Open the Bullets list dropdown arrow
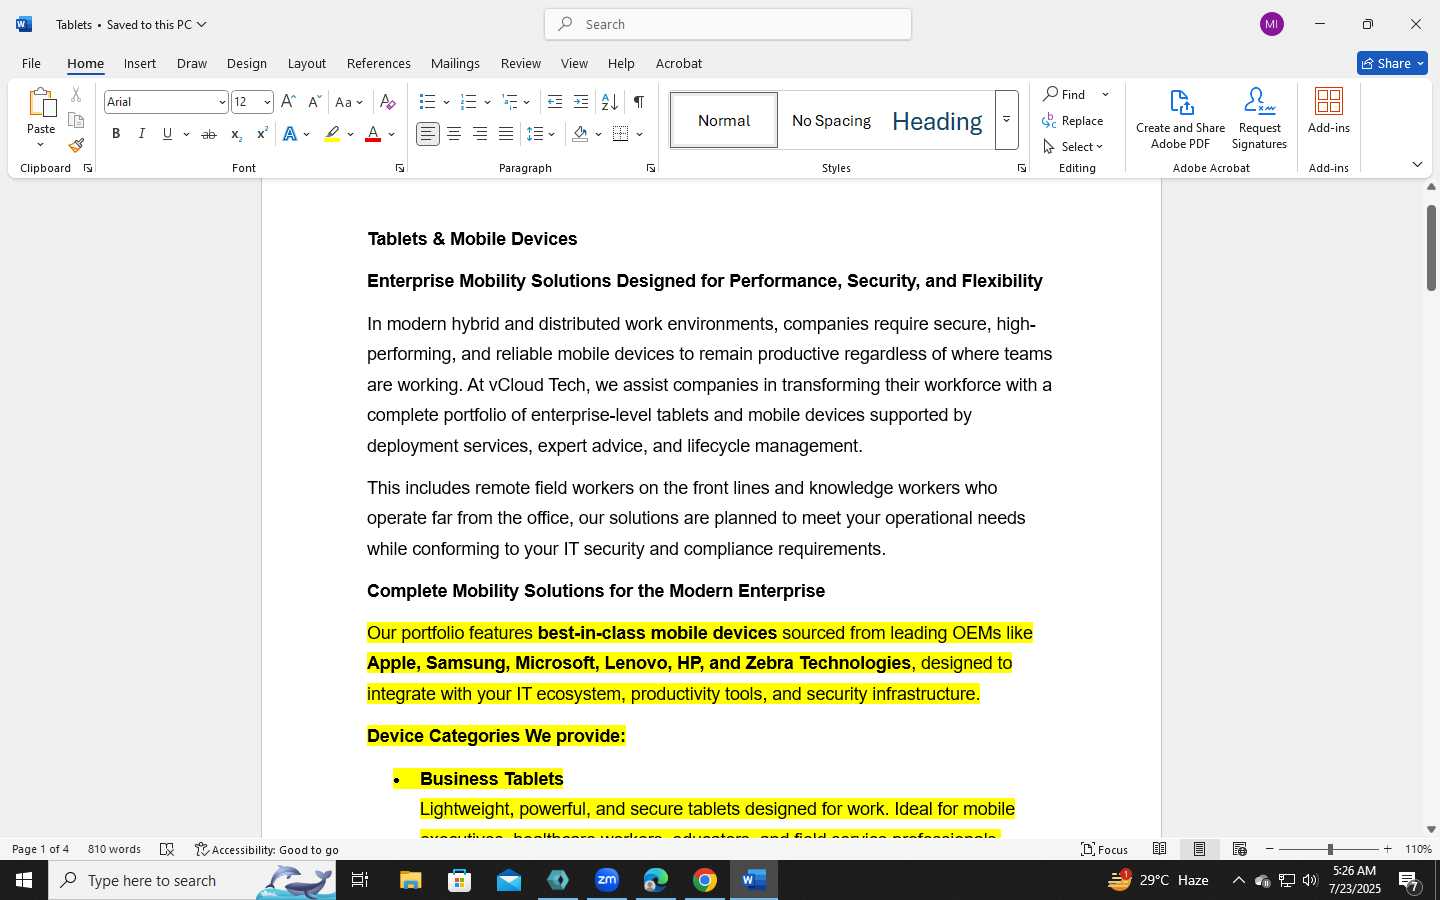Screen dimensions: 1440x900 [x=446, y=102]
